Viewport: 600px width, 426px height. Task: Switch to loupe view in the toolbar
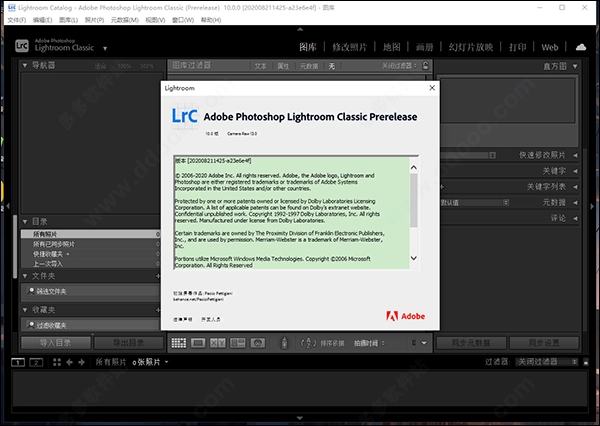coord(198,343)
